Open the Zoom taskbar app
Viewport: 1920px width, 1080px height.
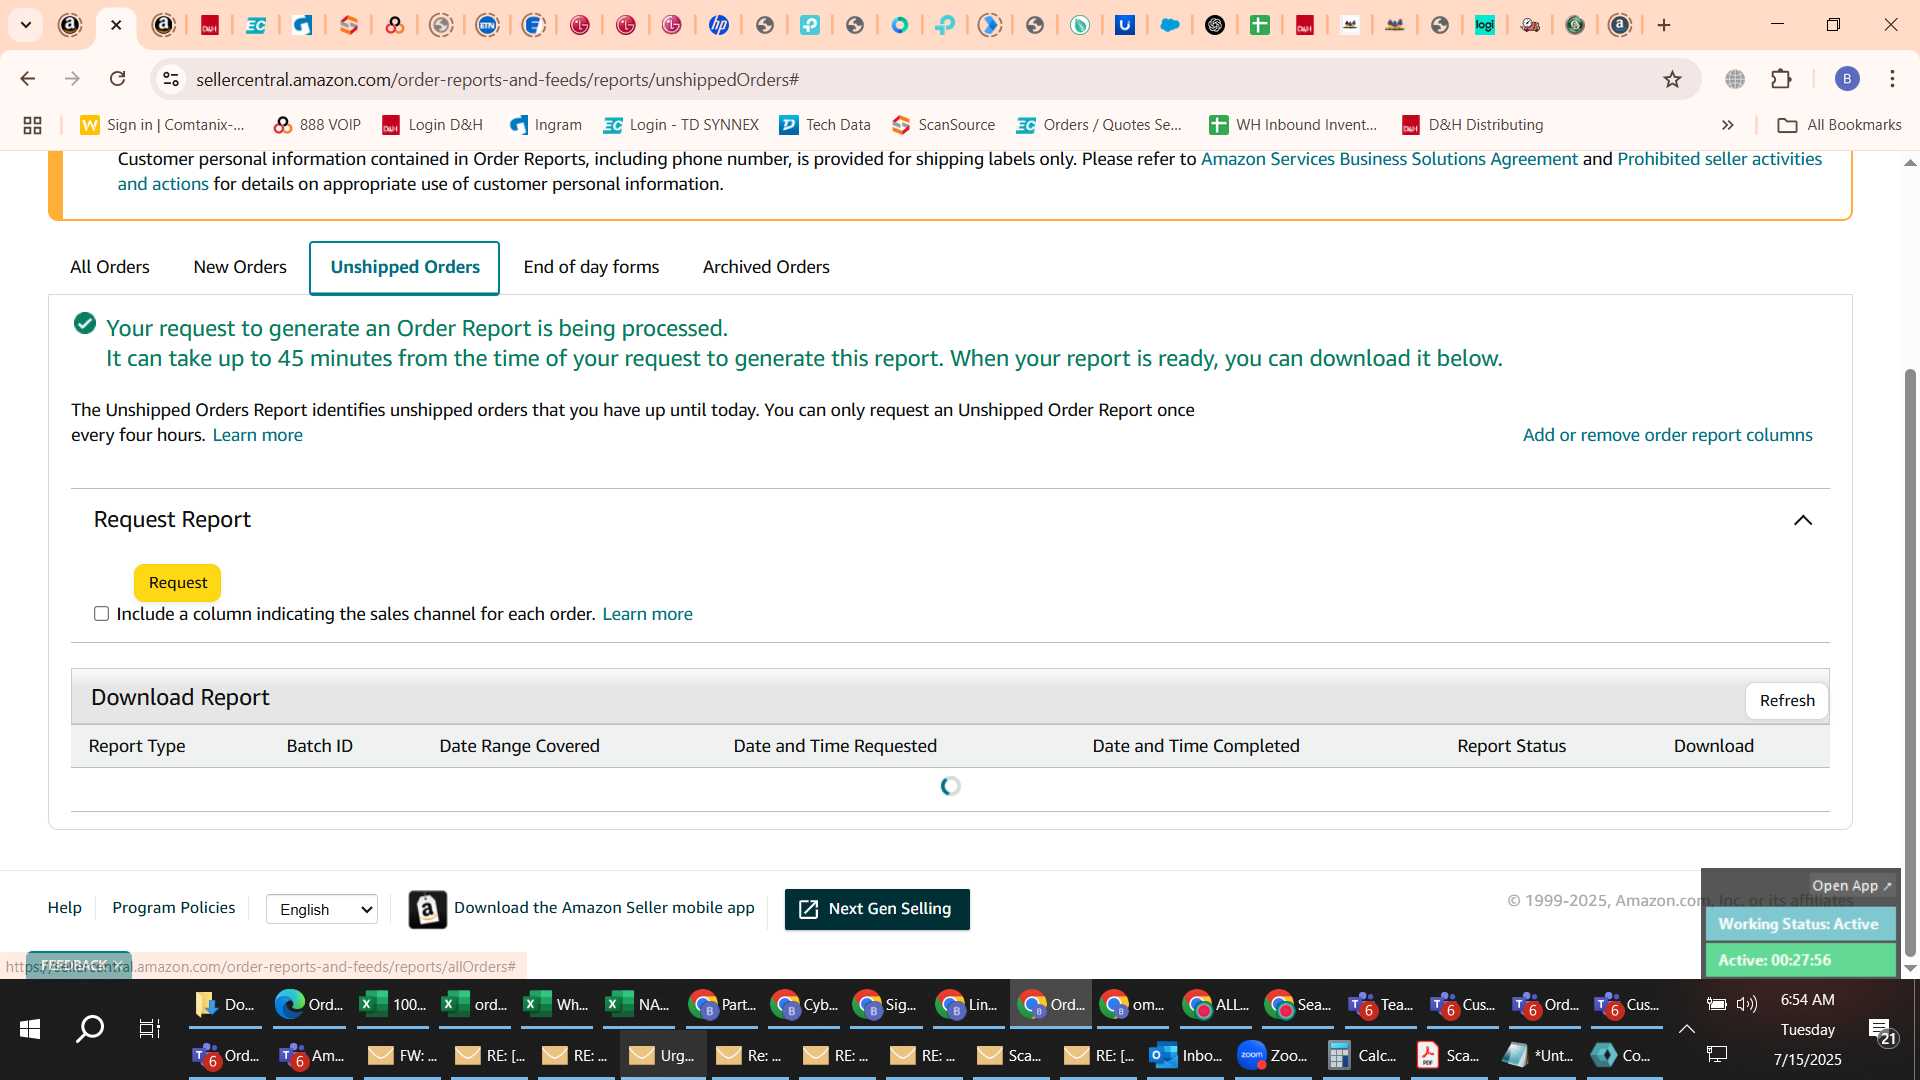tap(1273, 1055)
